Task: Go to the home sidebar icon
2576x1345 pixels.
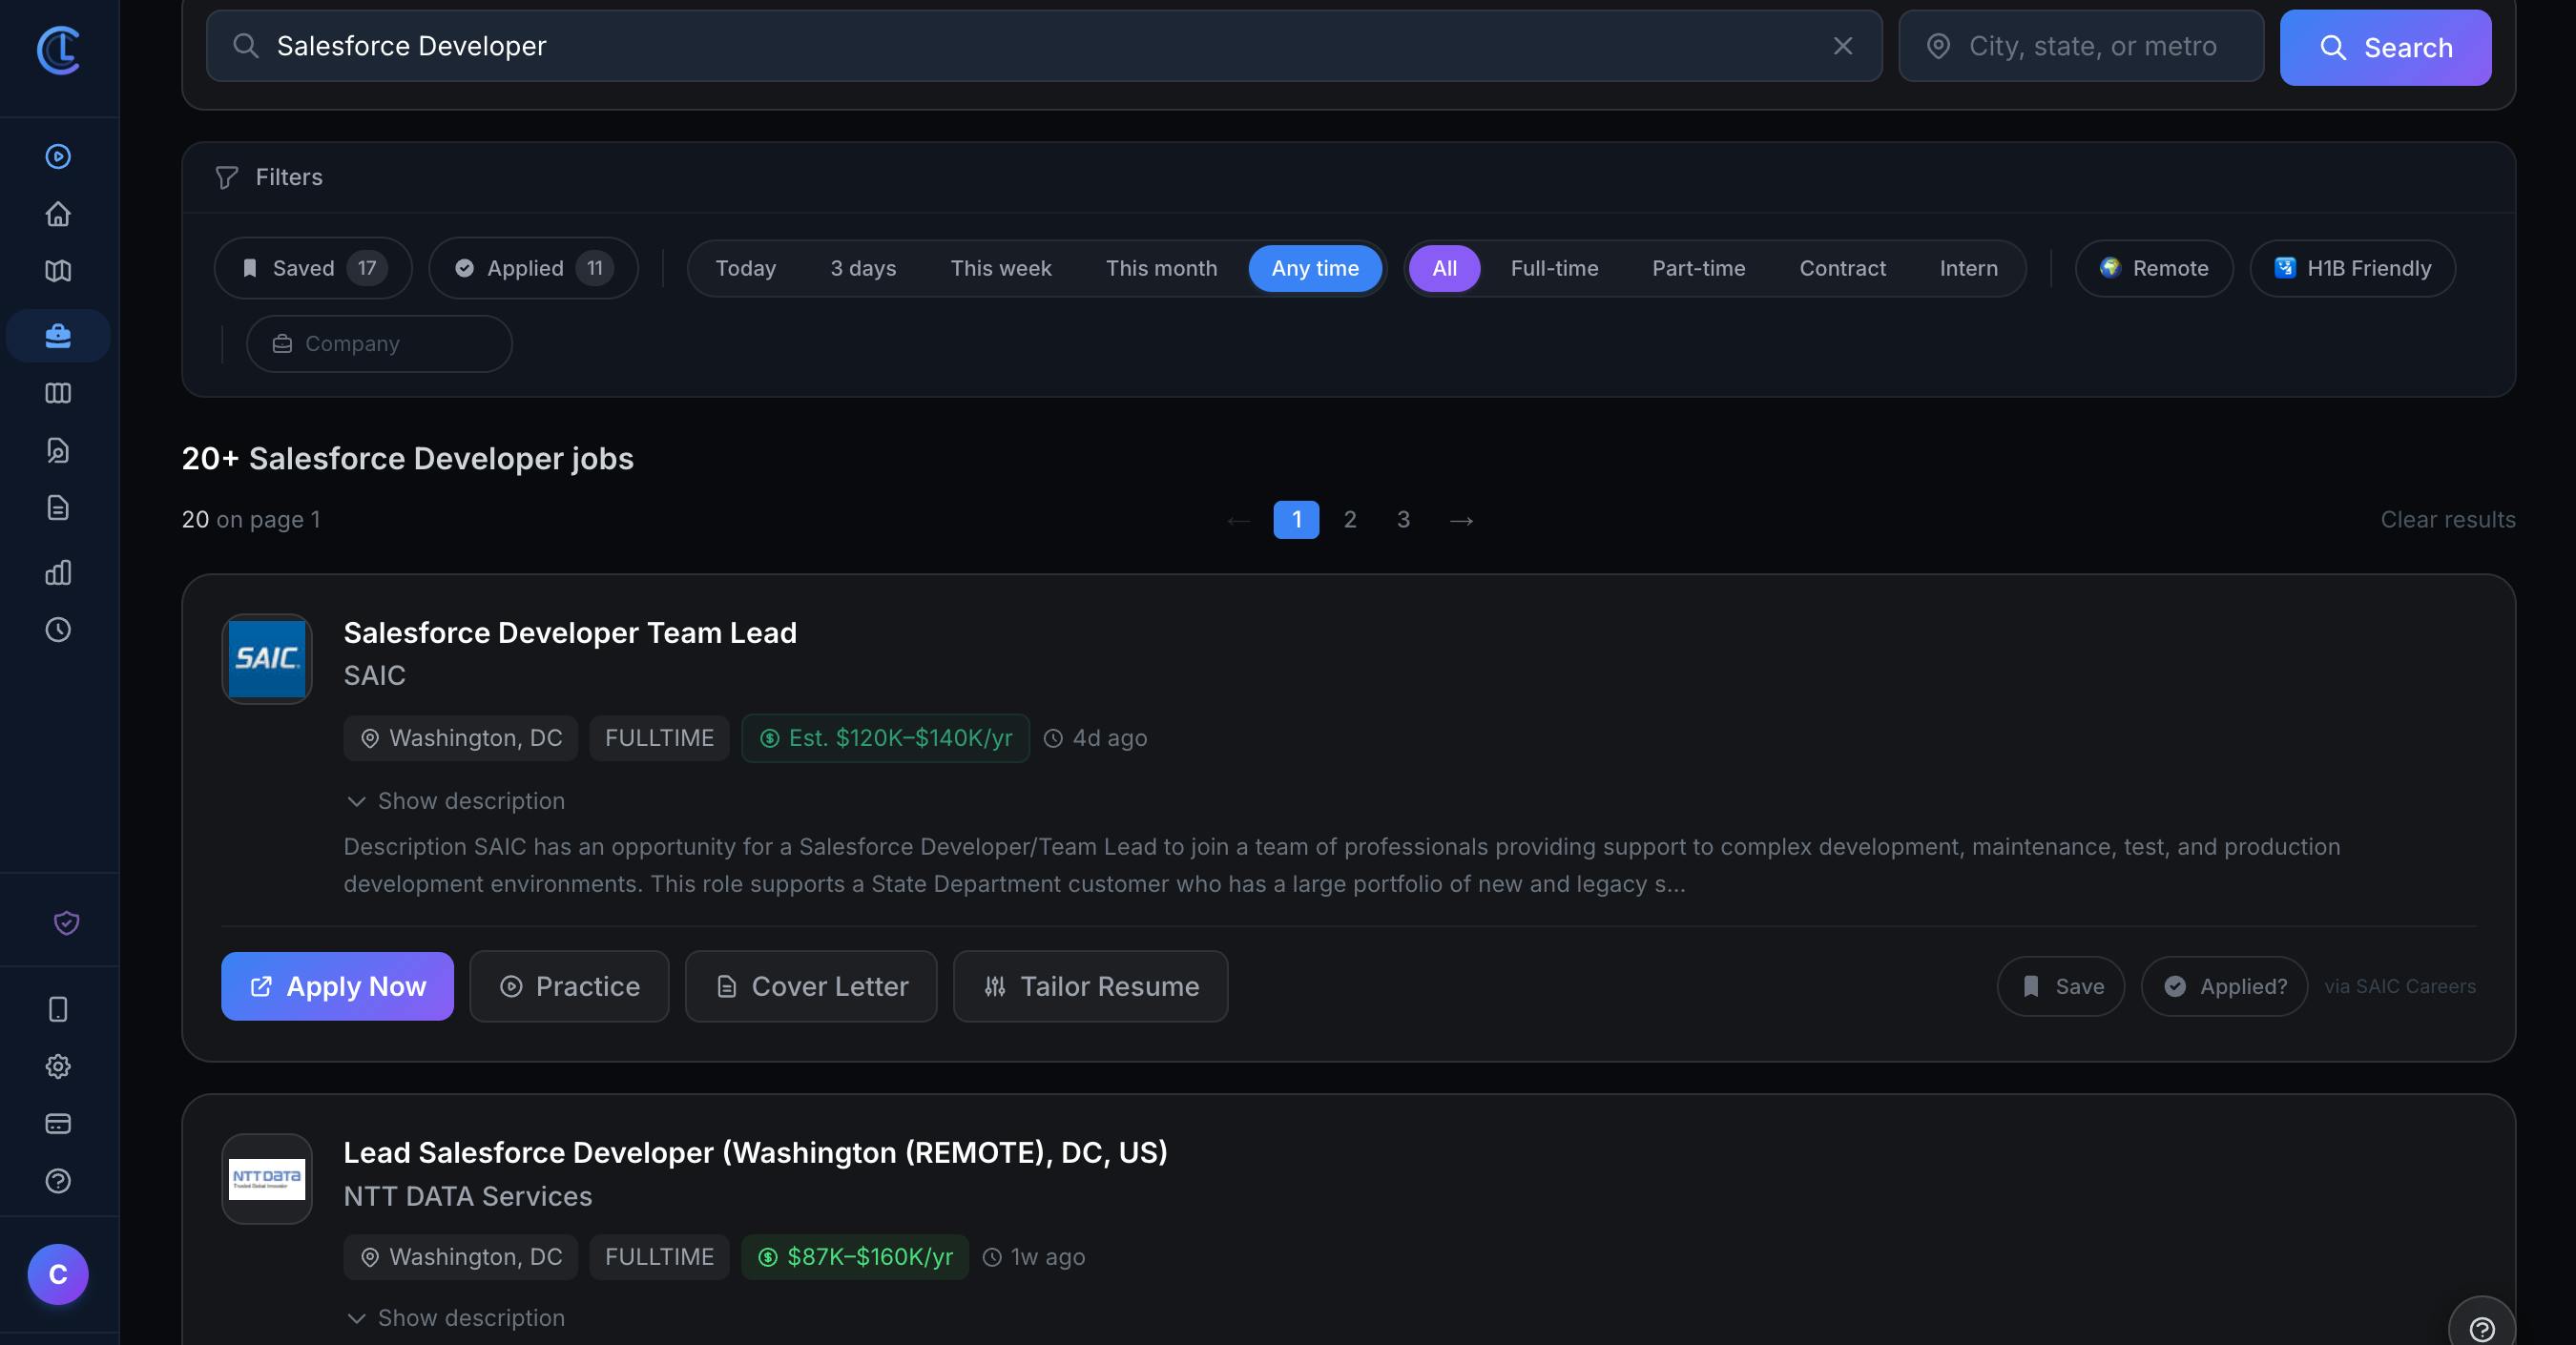Action: tap(58, 214)
